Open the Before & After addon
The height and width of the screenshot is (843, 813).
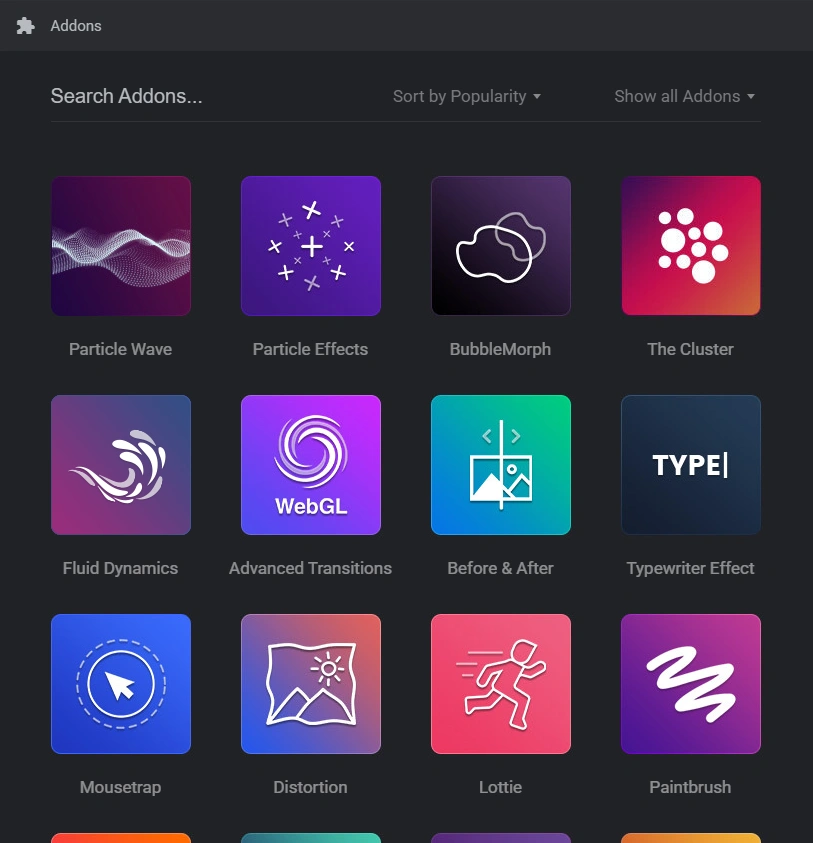[x=500, y=464]
